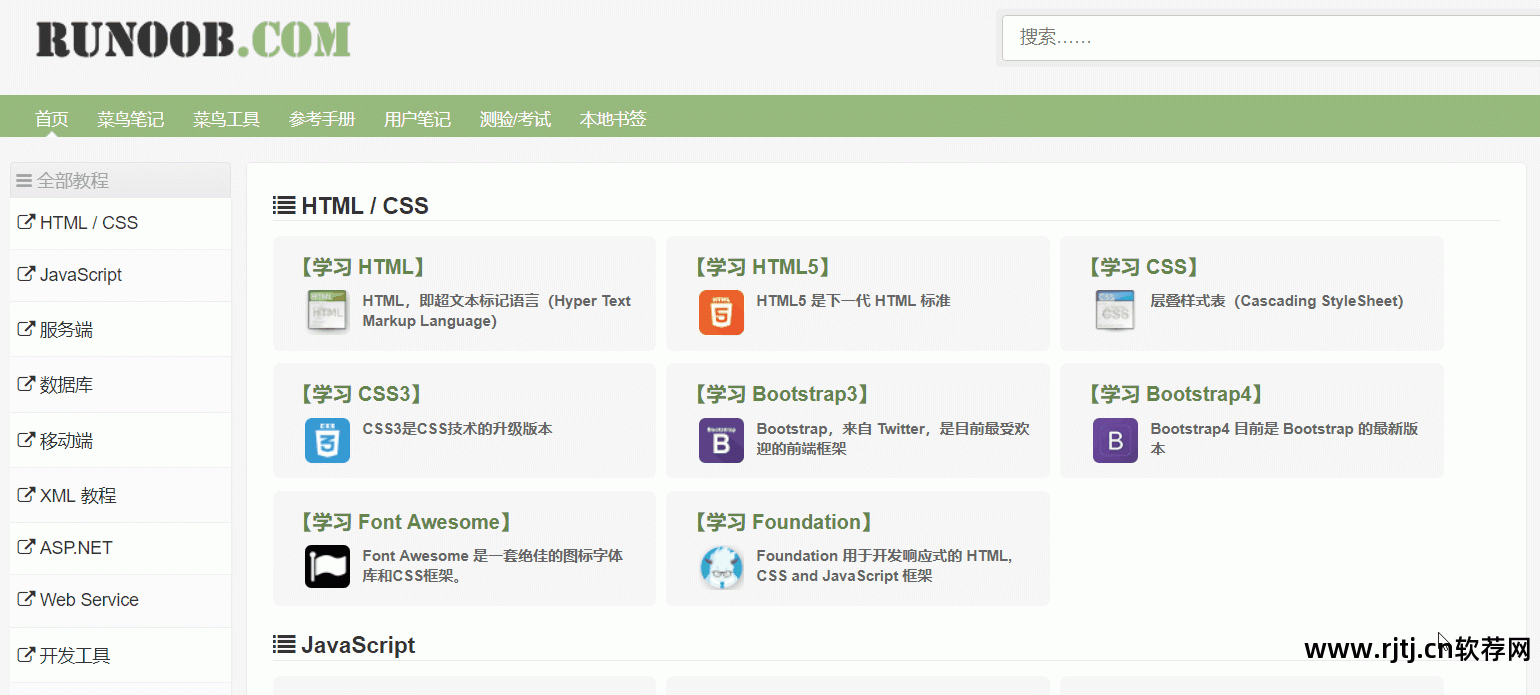
Task: Open 参考手册 in the navigation bar
Action: tap(322, 120)
